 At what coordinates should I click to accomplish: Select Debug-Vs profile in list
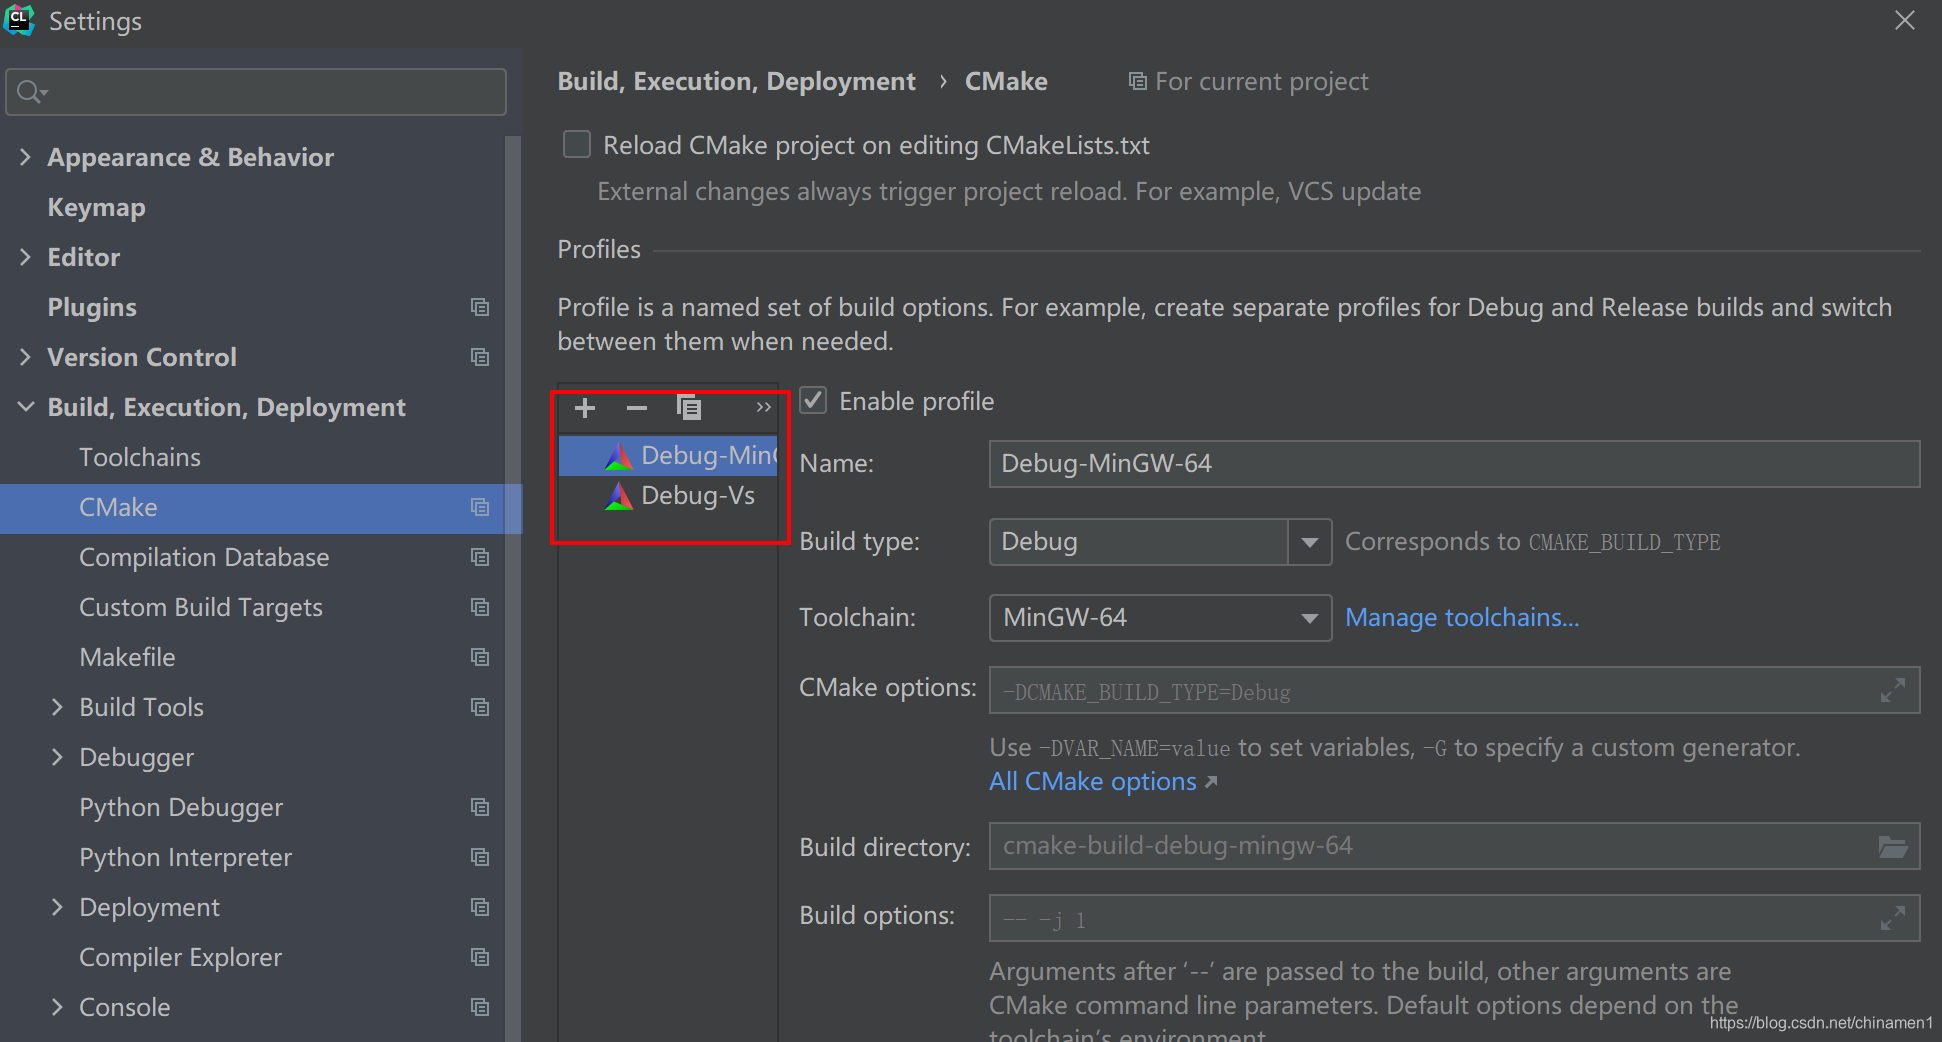tap(668, 496)
